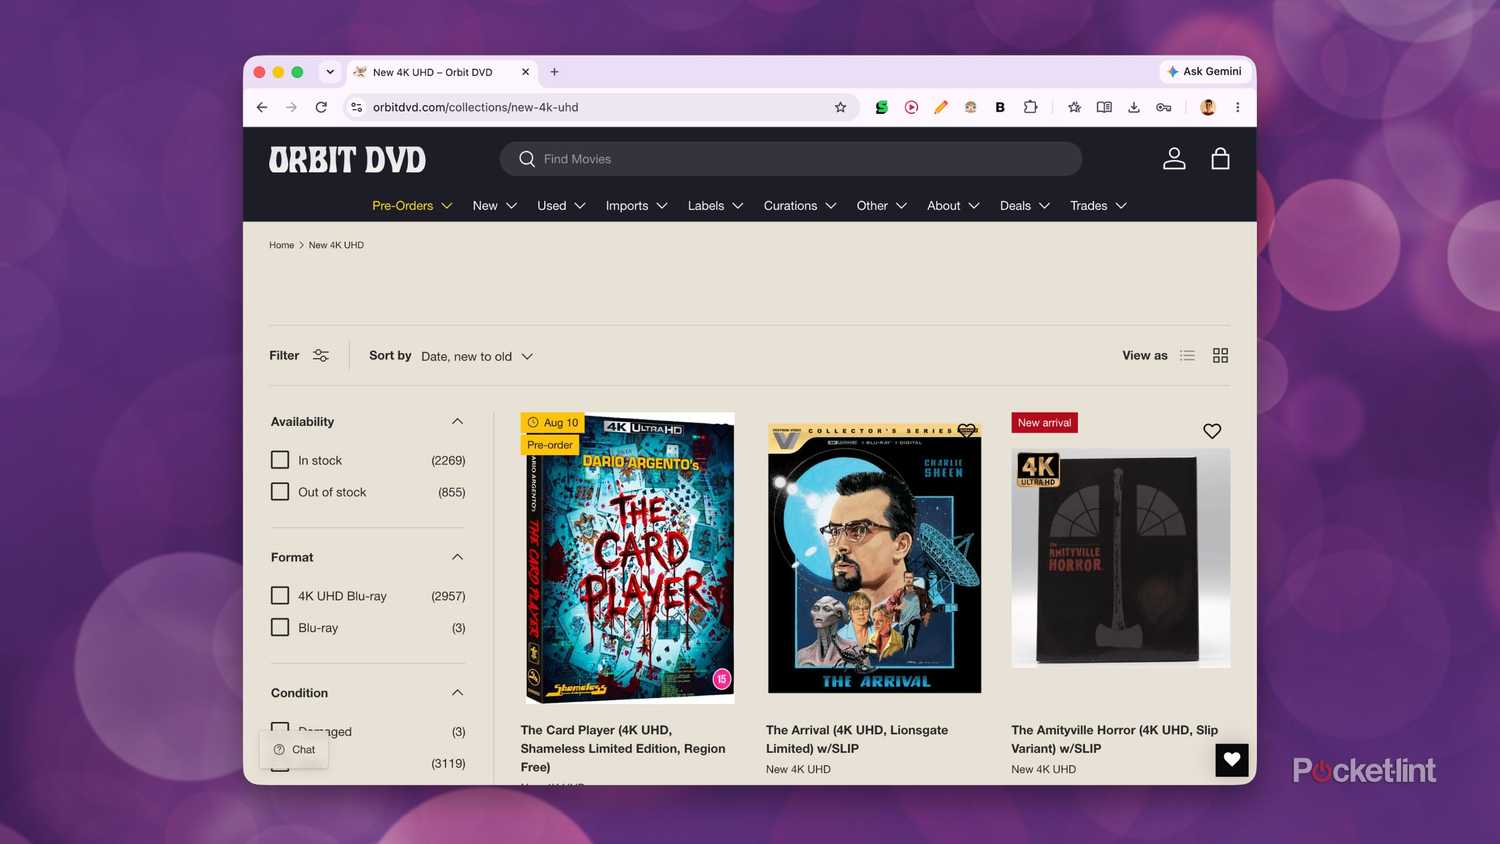Image resolution: width=1500 pixels, height=844 pixels.
Task: Click the red play-circle extension icon
Action: click(911, 107)
